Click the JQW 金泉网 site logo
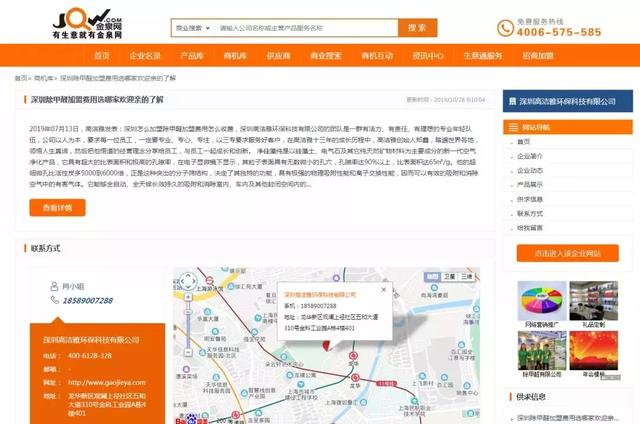The image size is (640, 424). [87, 24]
